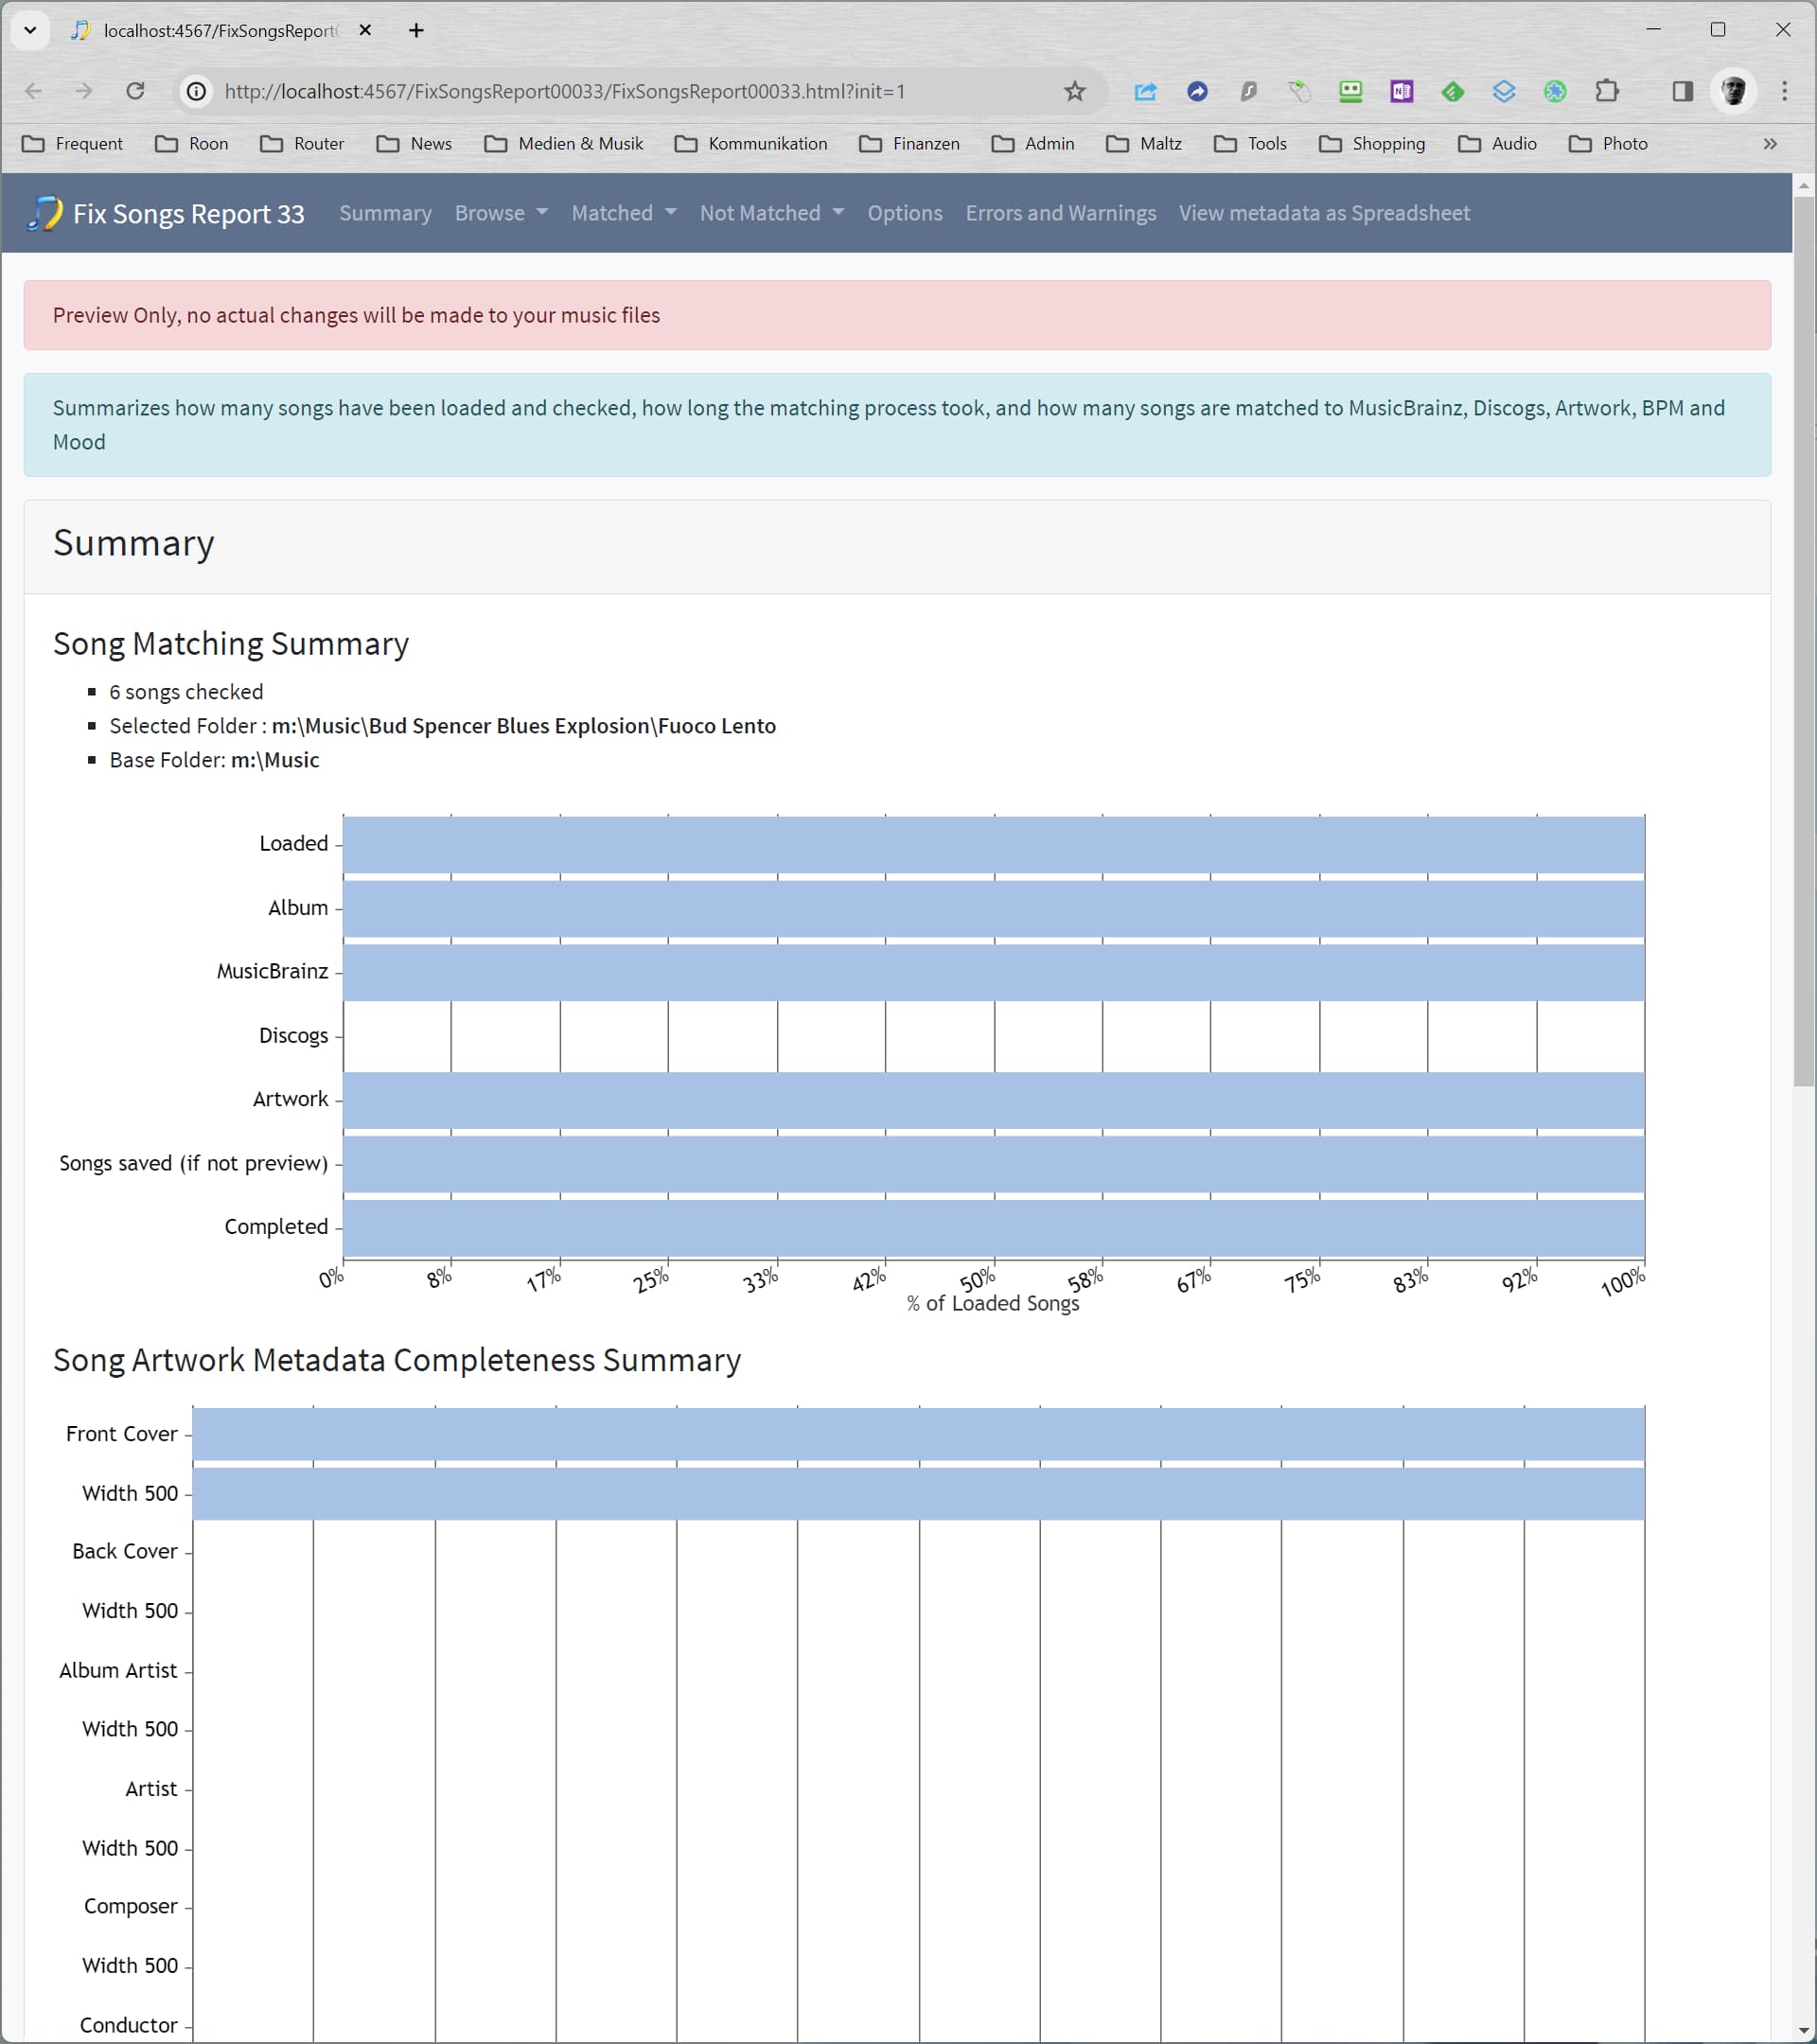Click the Fix Songs music note logo
This screenshot has width=1817, height=2044.
[44, 213]
